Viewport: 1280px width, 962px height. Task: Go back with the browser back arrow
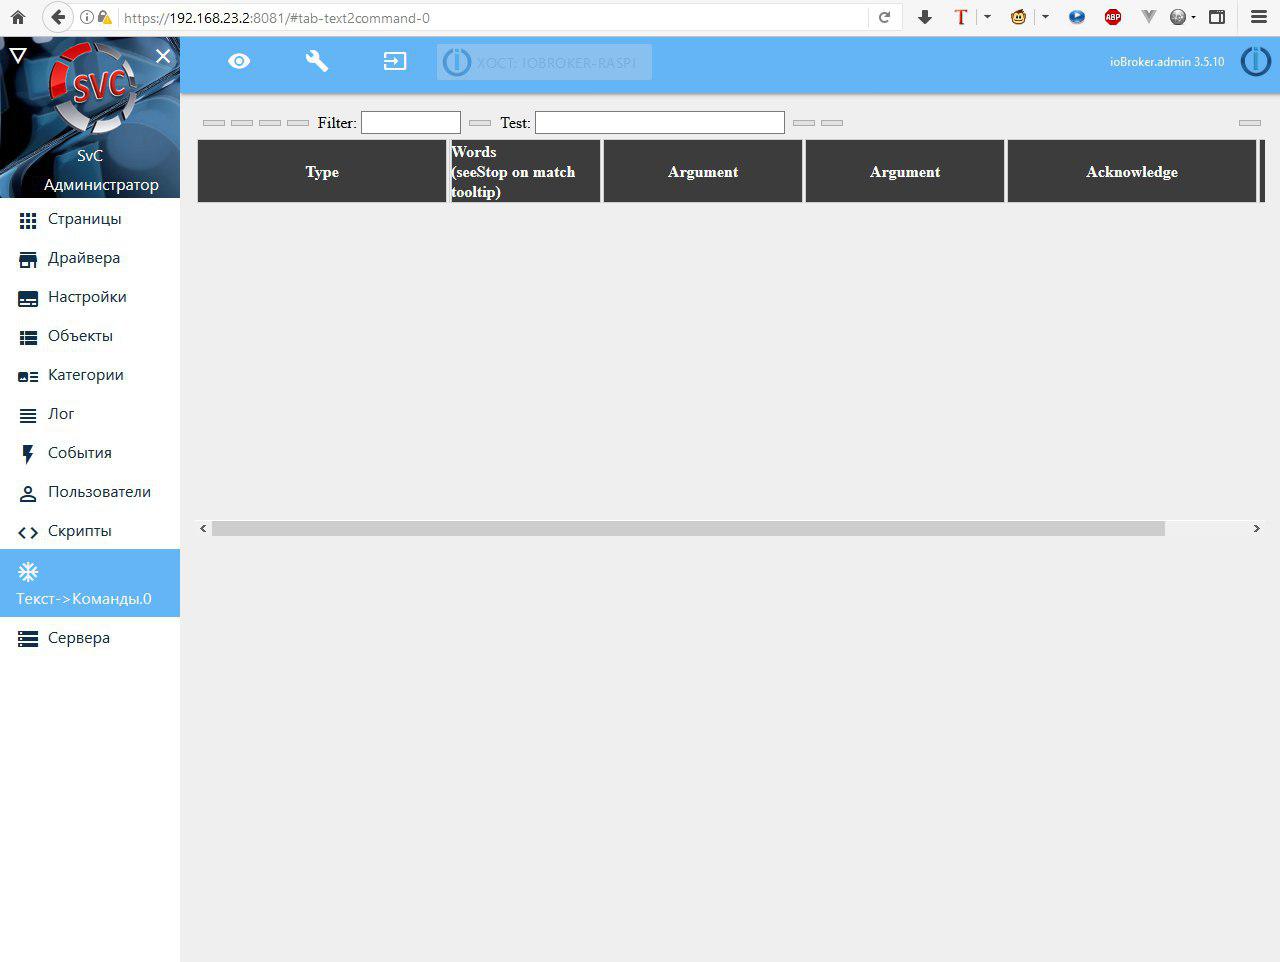pos(58,17)
